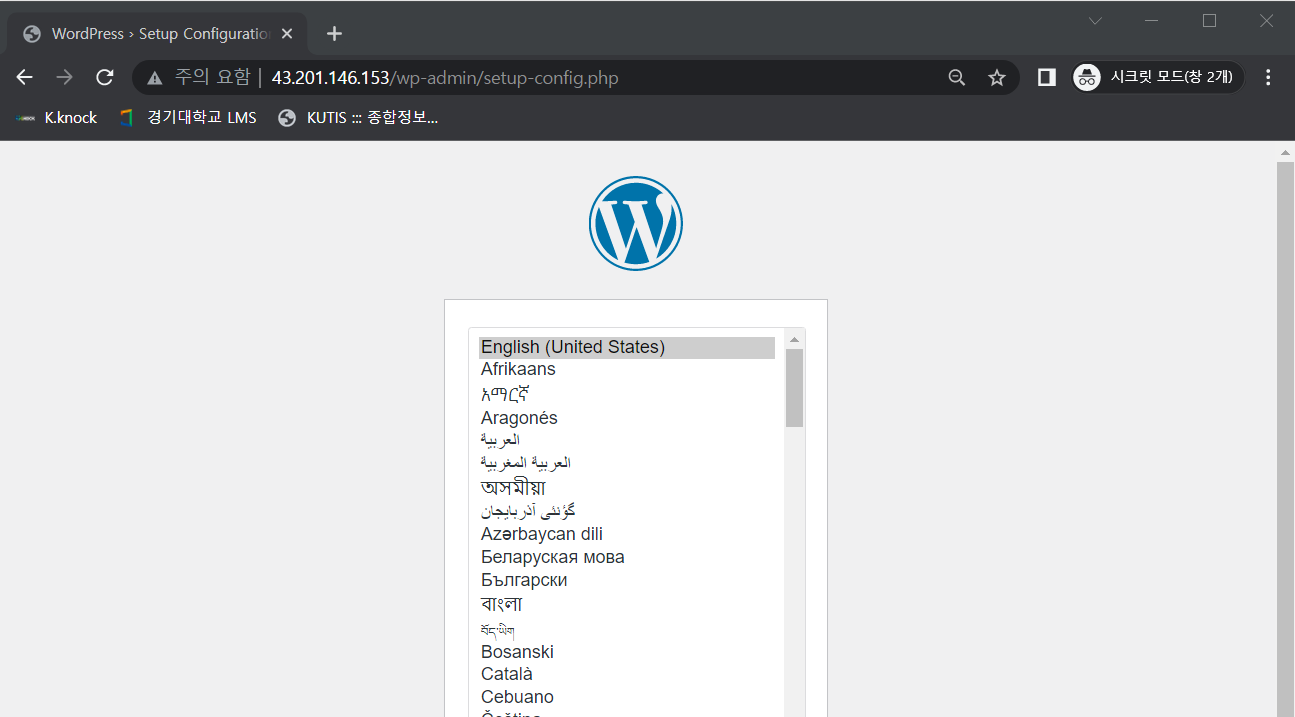Select Aragonés in the language list
The image size is (1295, 717).
[x=627, y=418]
